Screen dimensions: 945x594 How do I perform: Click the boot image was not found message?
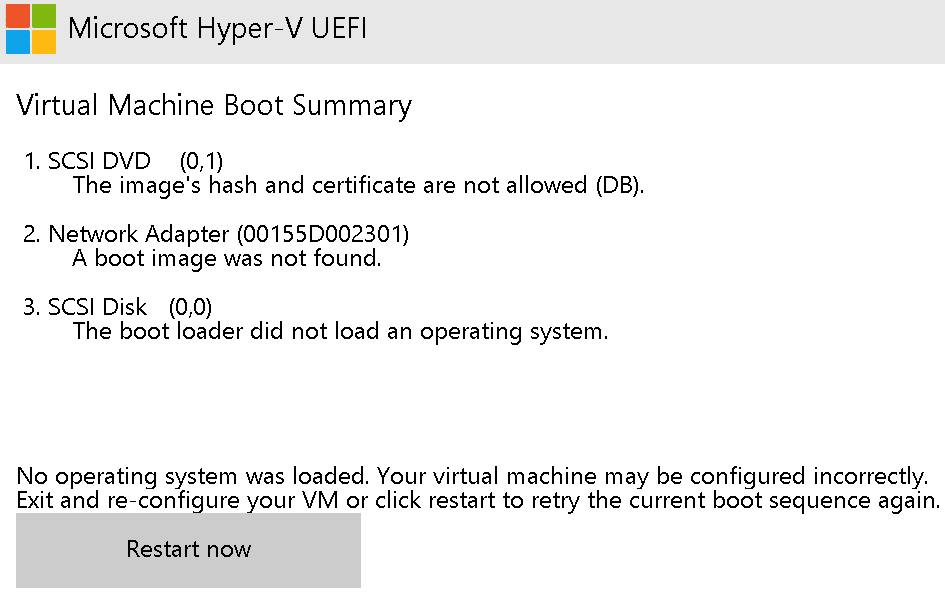pos(227,258)
